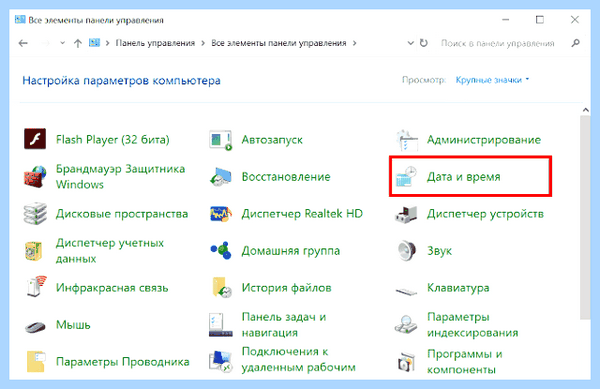
Task: Go up one level with up arrow
Action: tap(78, 43)
